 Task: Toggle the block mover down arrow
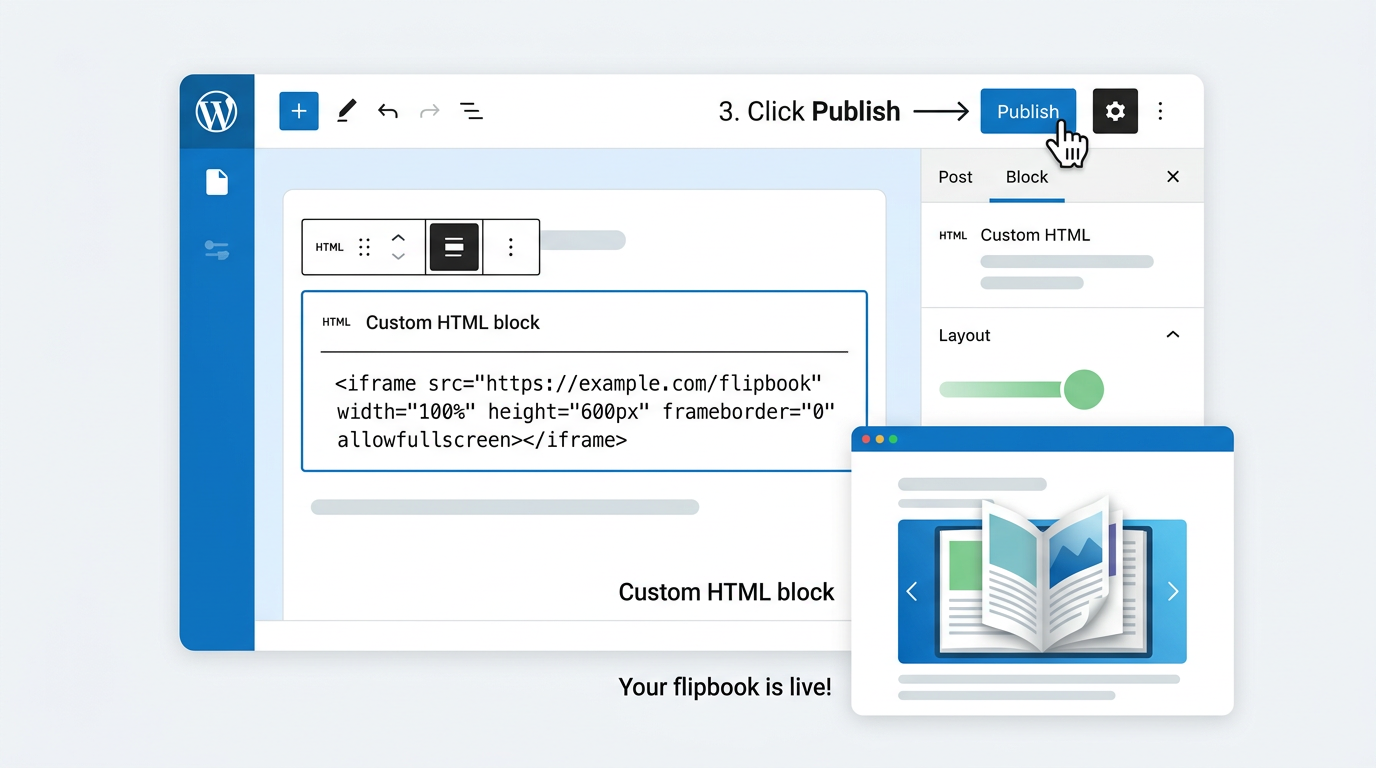(x=398, y=255)
